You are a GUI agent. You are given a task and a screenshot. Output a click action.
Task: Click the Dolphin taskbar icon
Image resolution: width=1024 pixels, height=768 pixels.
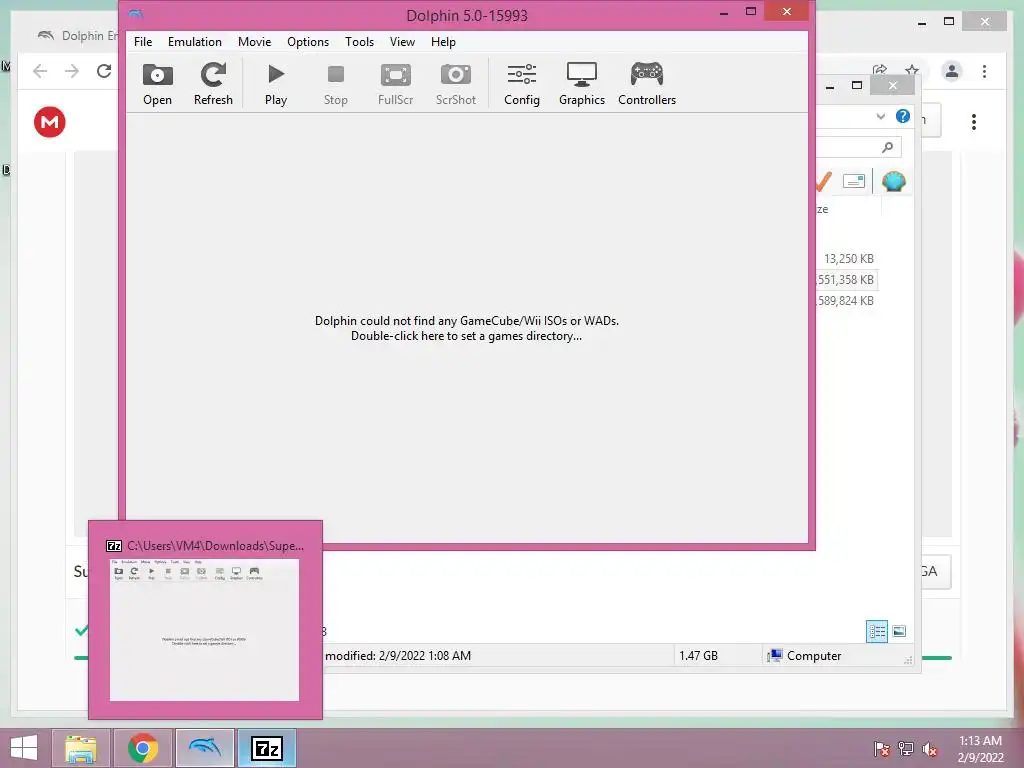204,748
